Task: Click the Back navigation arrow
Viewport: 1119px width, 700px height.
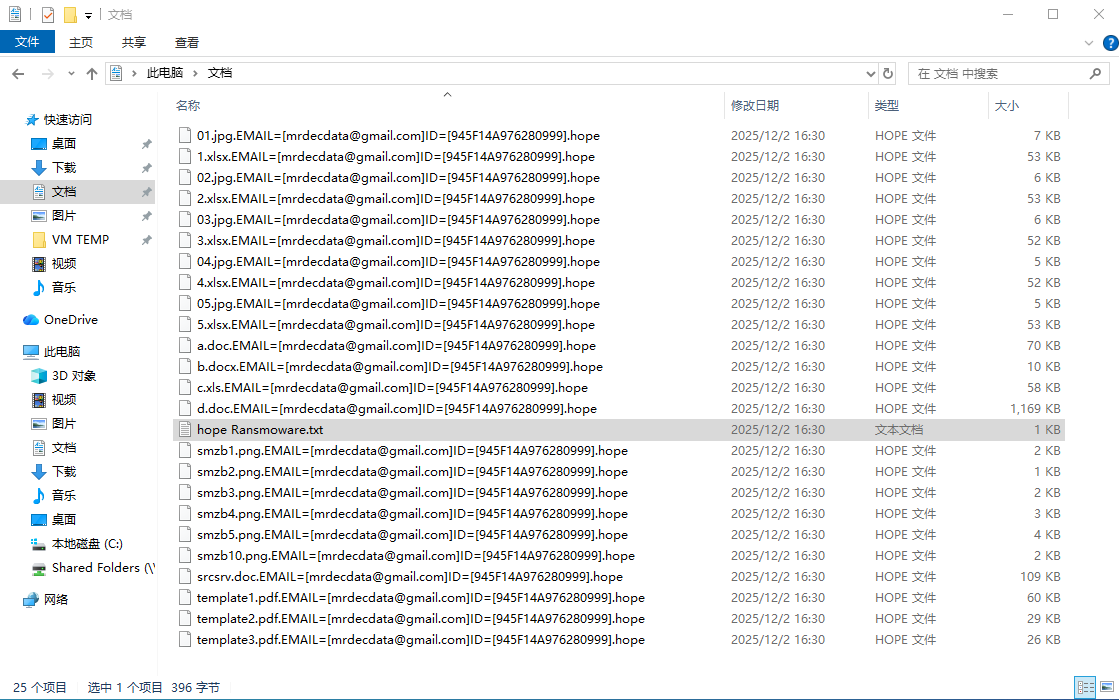Action: tap(18, 74)
